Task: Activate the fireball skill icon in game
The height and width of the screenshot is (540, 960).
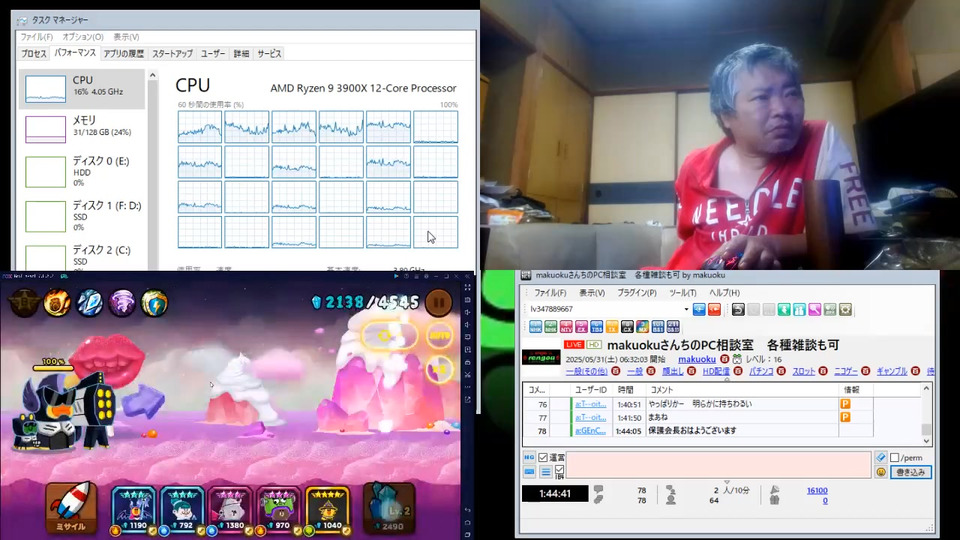Action: click(56, 302)
